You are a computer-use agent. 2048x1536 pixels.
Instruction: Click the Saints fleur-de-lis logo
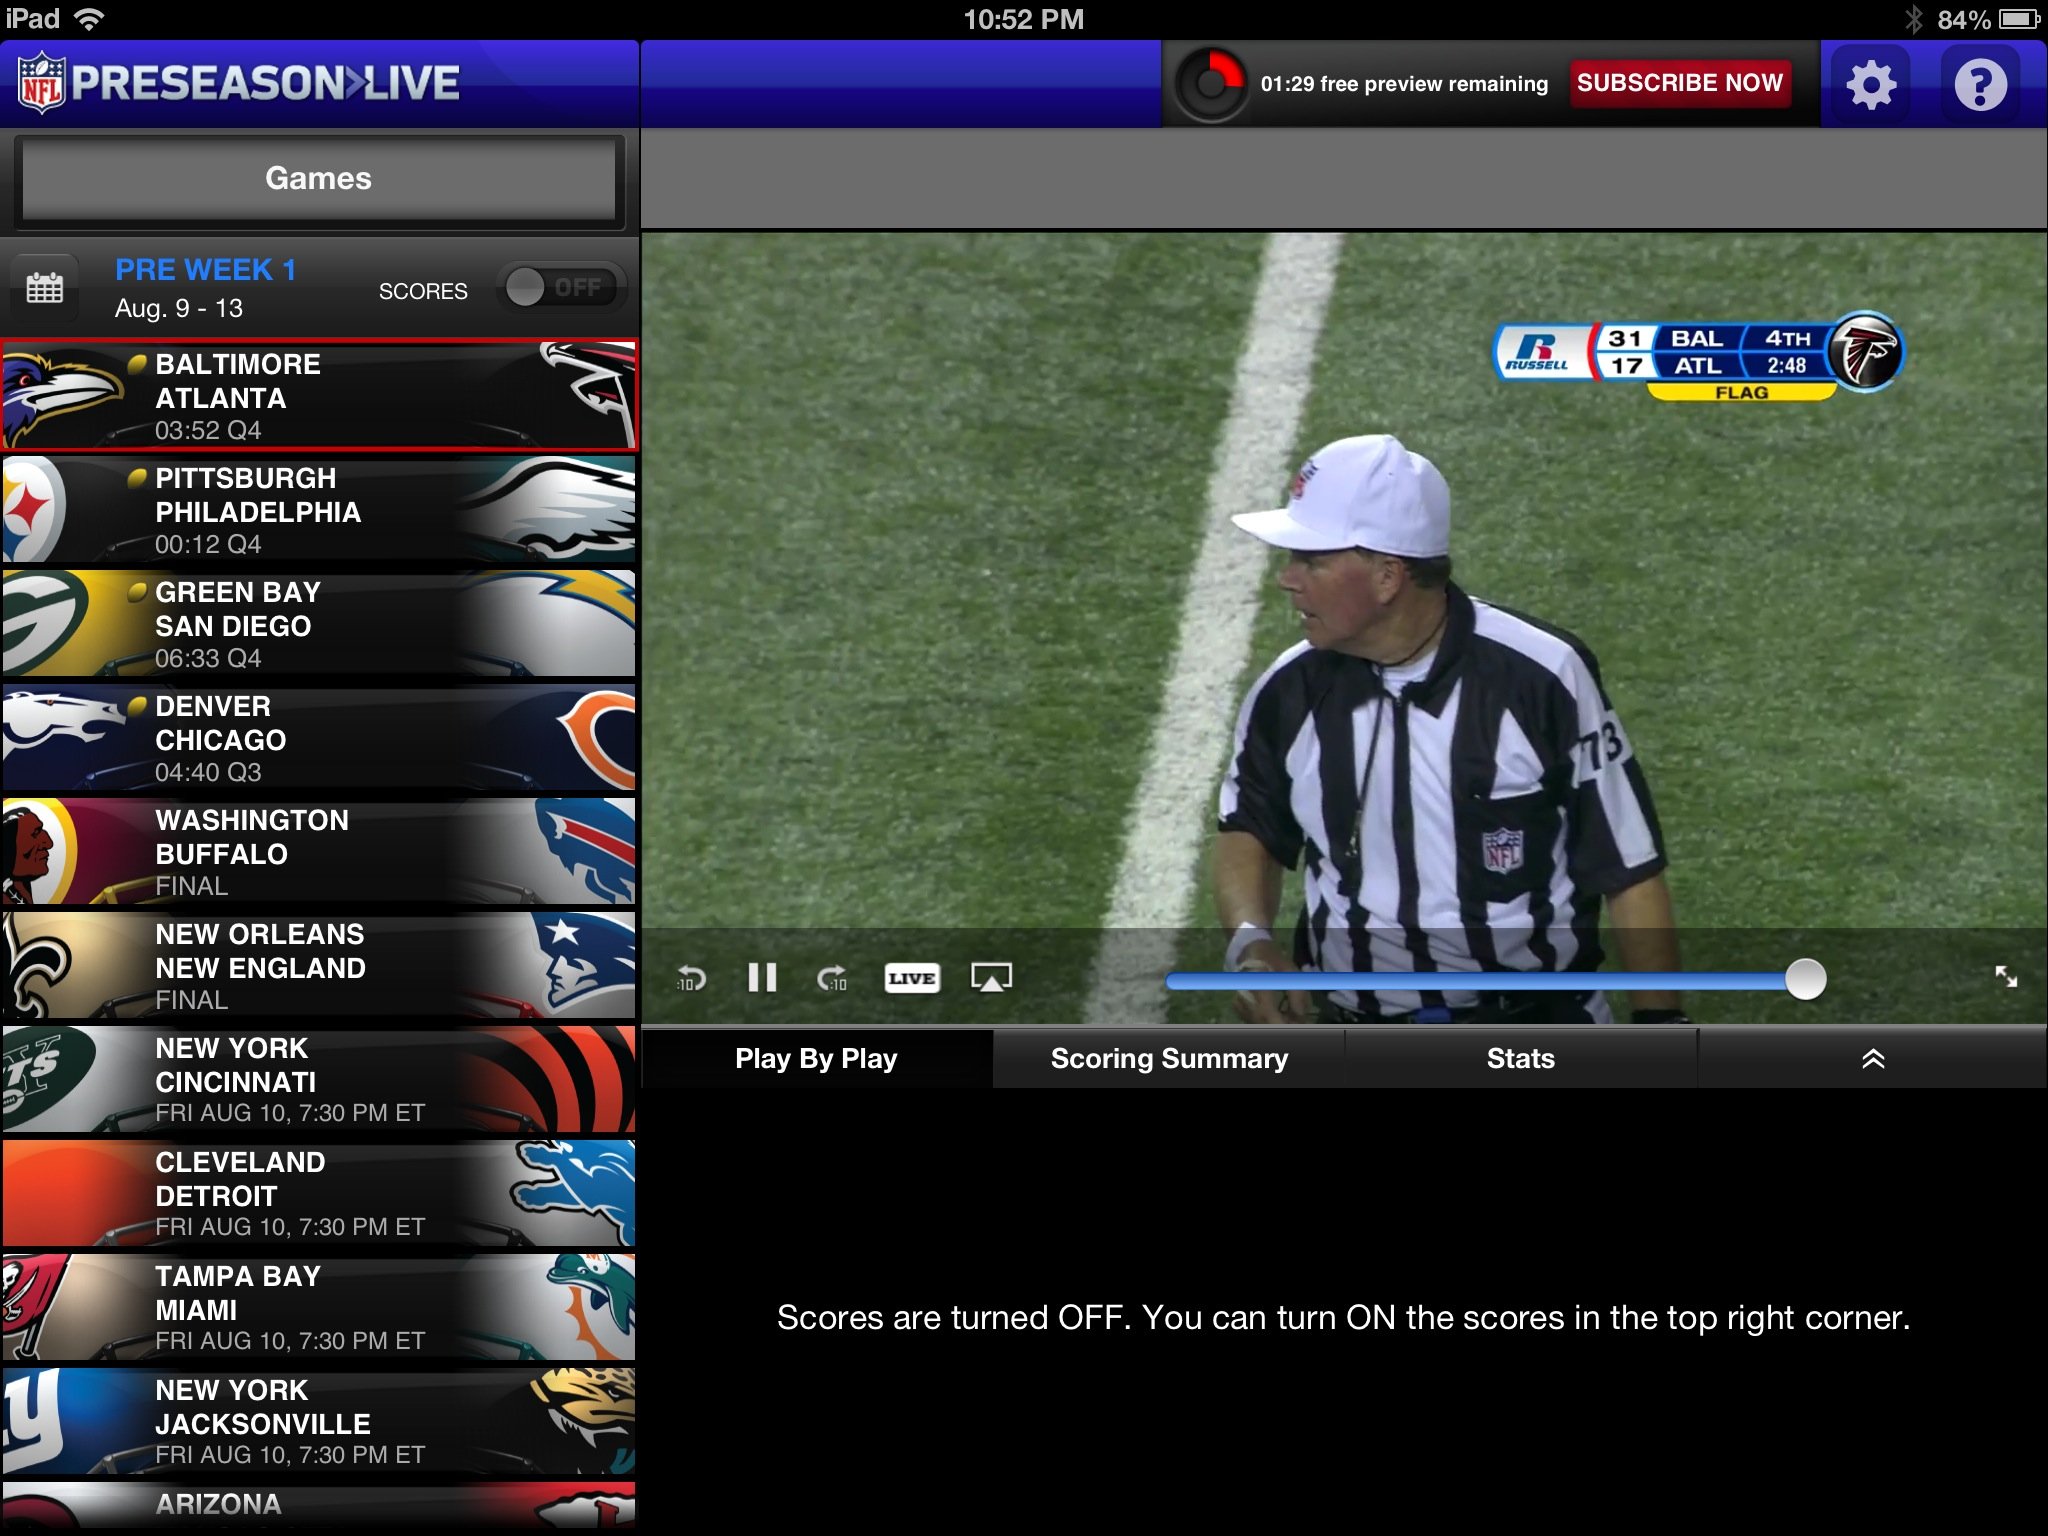(36, 965)
